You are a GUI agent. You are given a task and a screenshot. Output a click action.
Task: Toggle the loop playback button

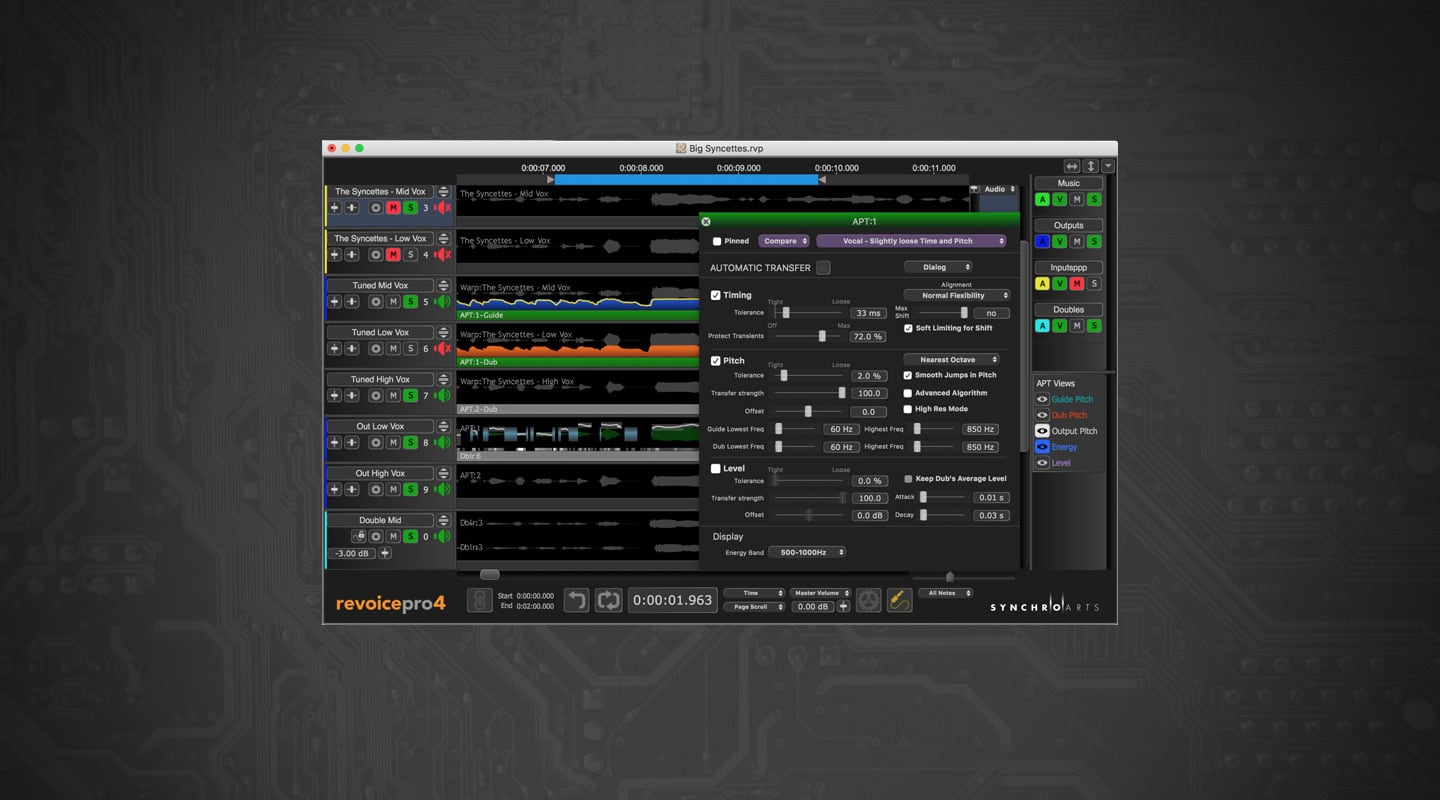608,600
